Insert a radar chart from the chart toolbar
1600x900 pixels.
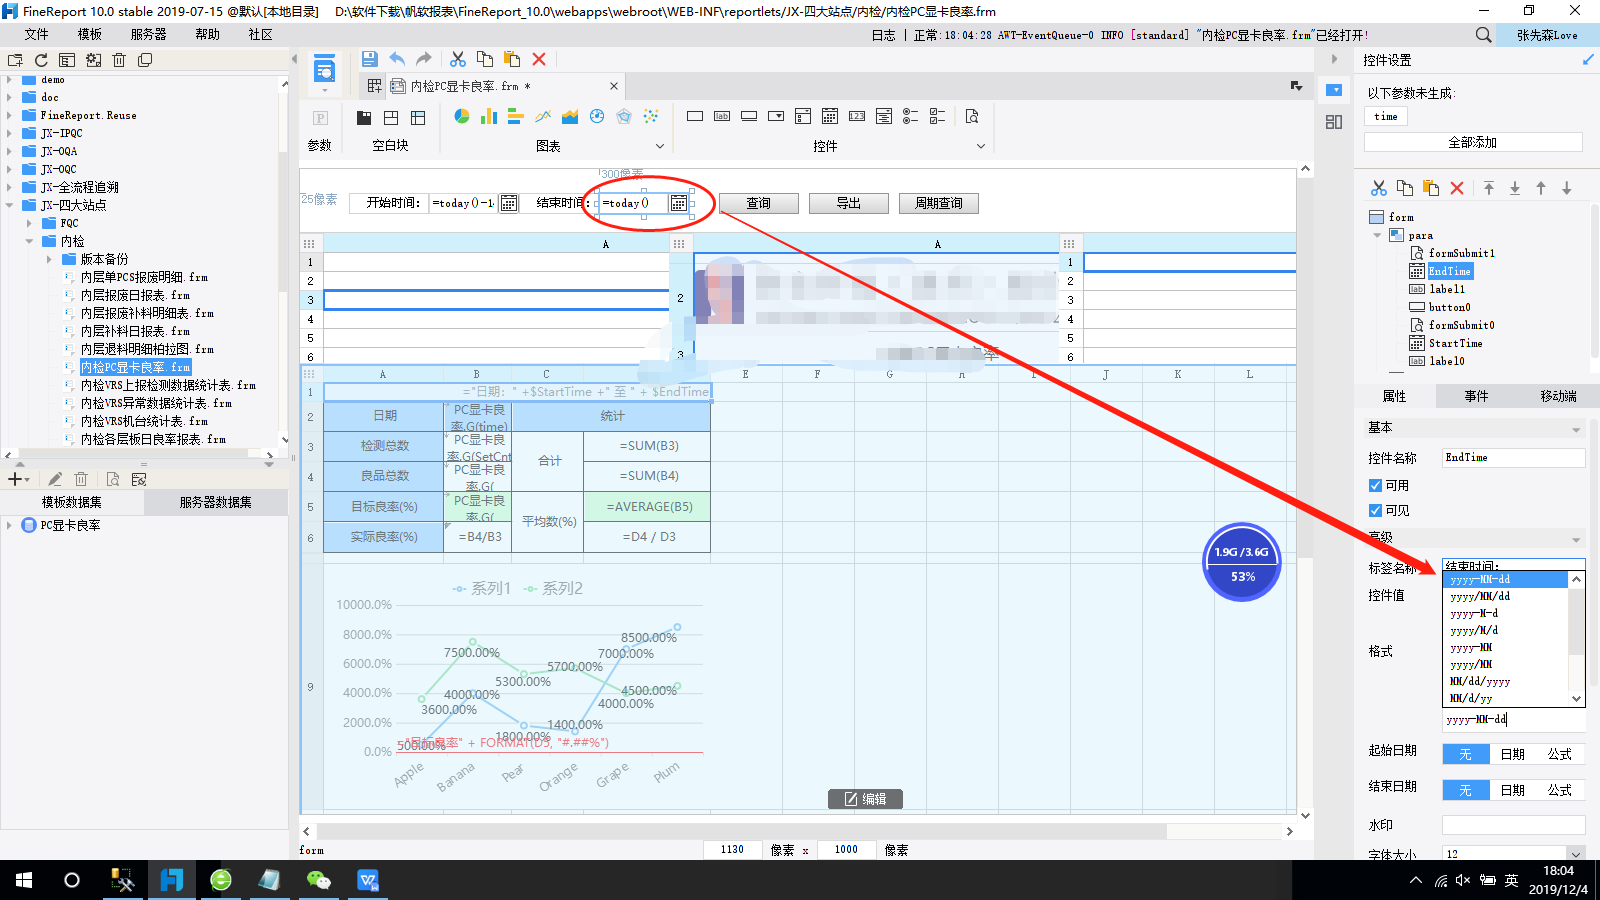(x=624, y=116)
